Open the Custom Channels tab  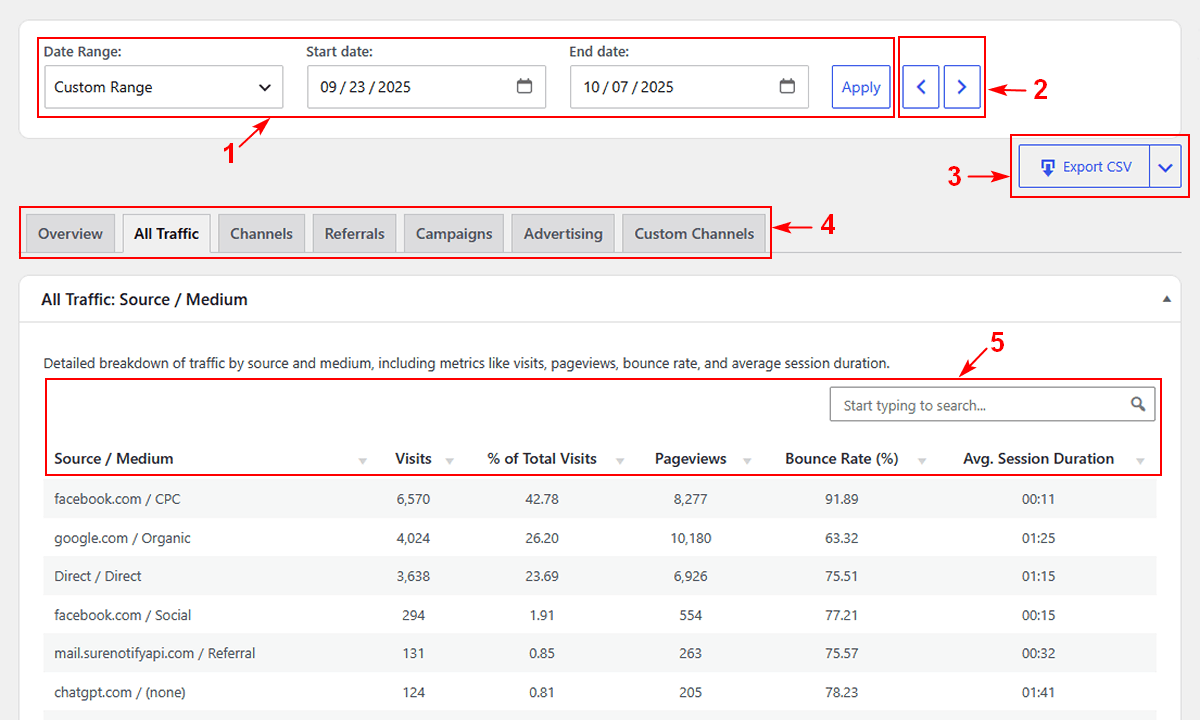694,233
